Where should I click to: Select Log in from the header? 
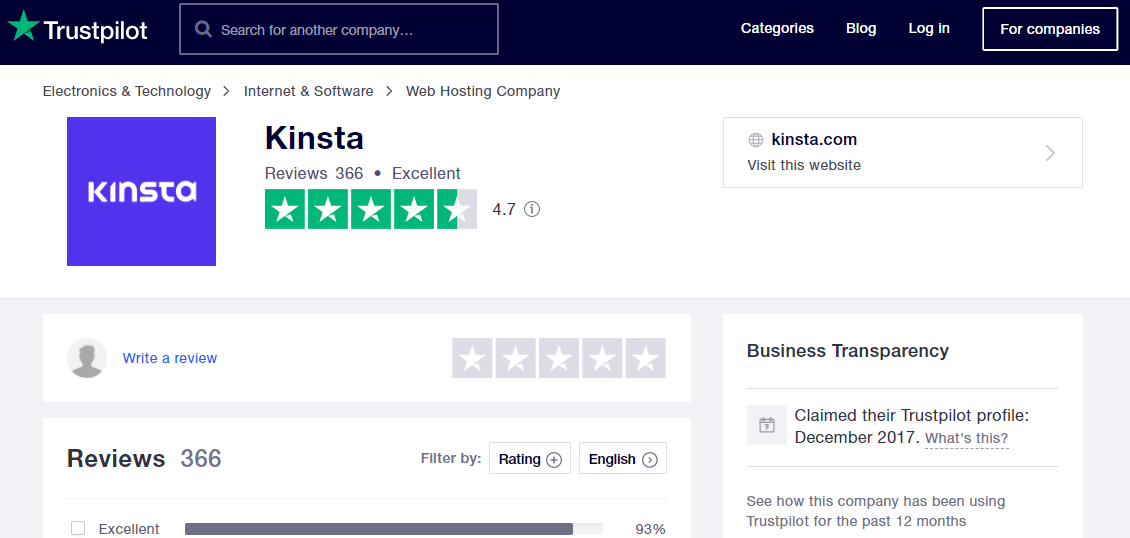(x=929, y=29)
